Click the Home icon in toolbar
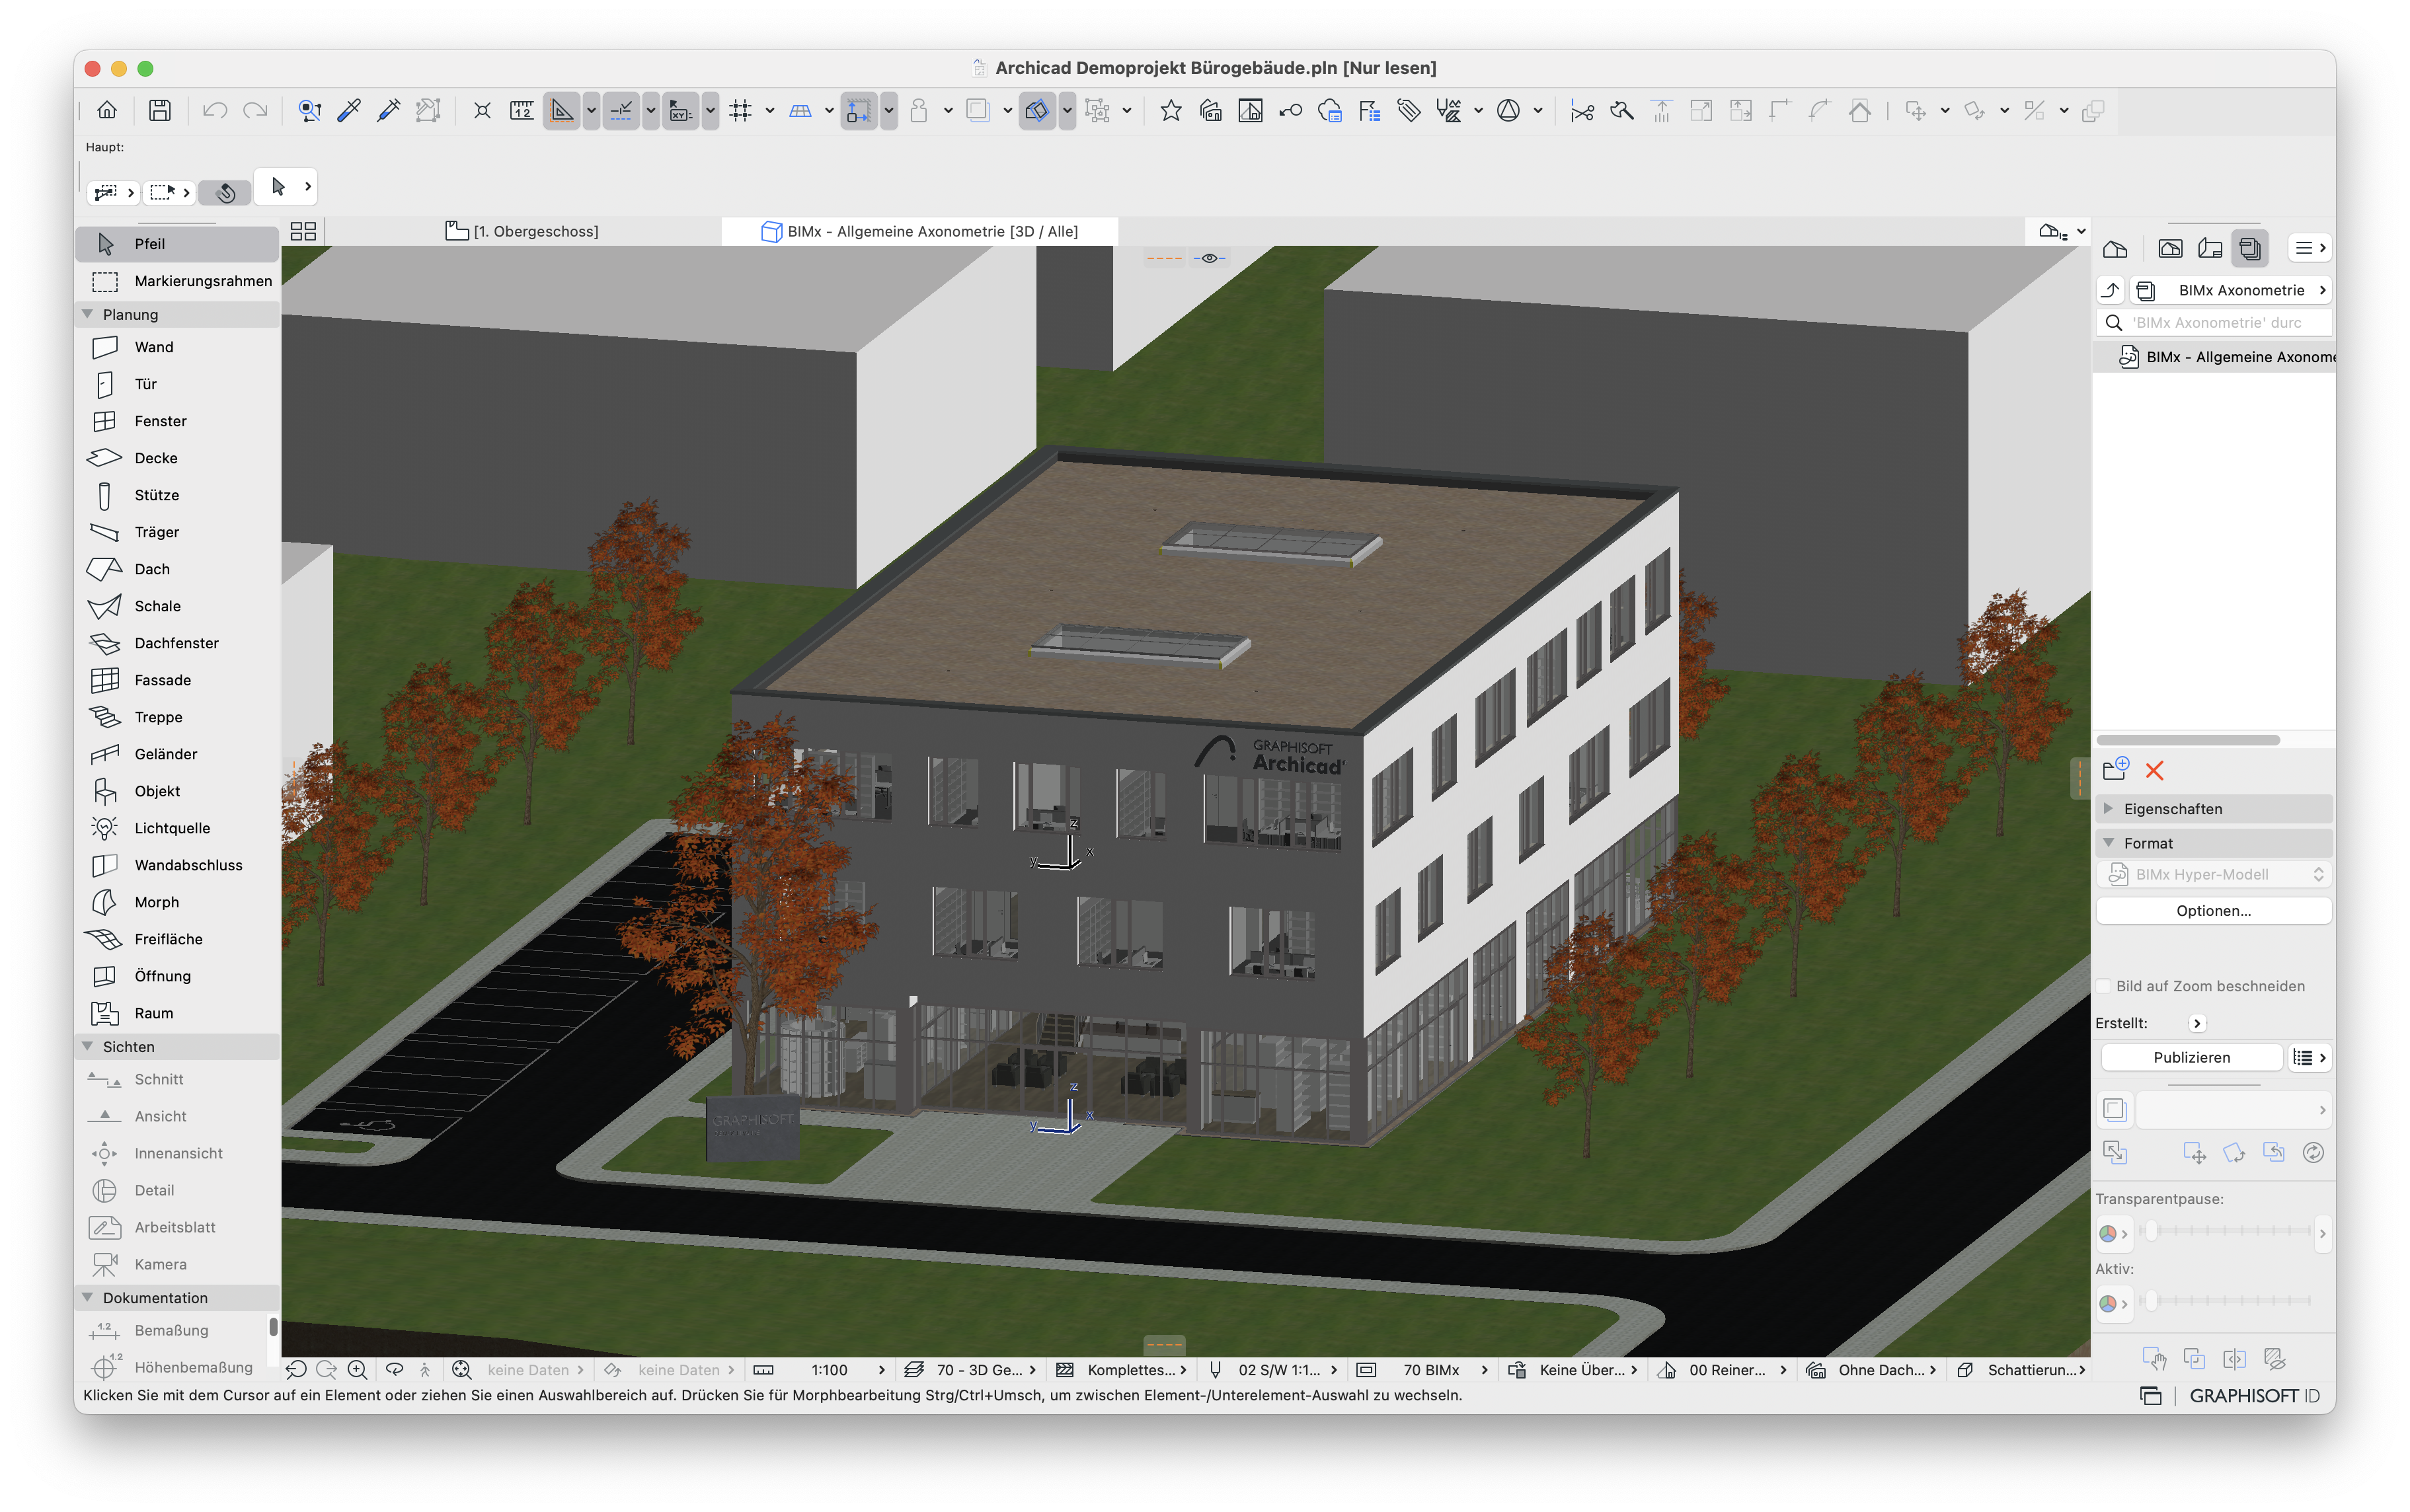This screenshot has height=1512, width=2410. click(107, 110)
